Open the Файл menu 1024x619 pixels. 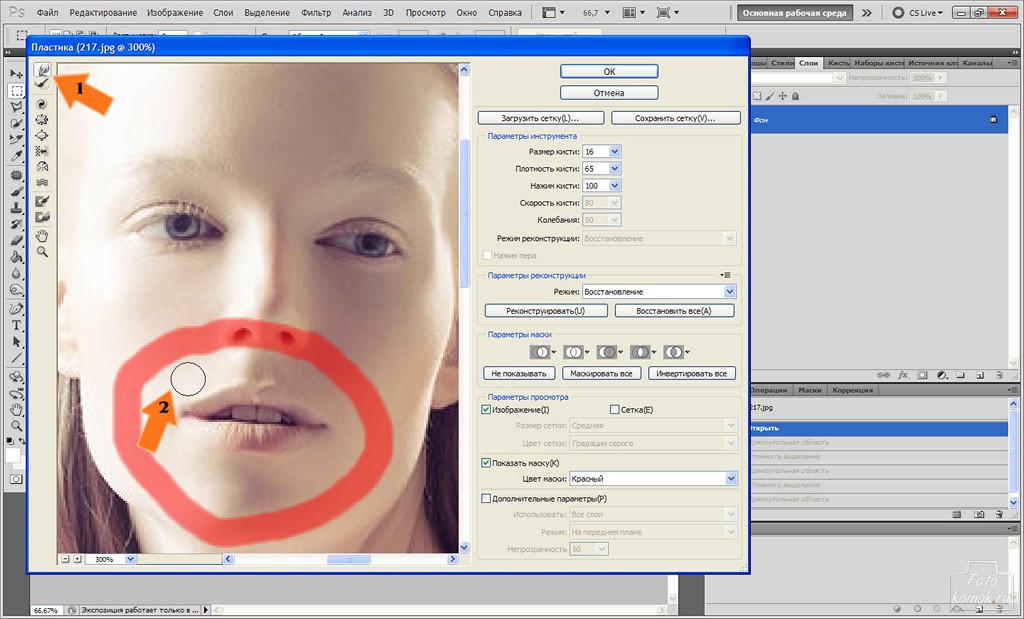pos(47,12)
